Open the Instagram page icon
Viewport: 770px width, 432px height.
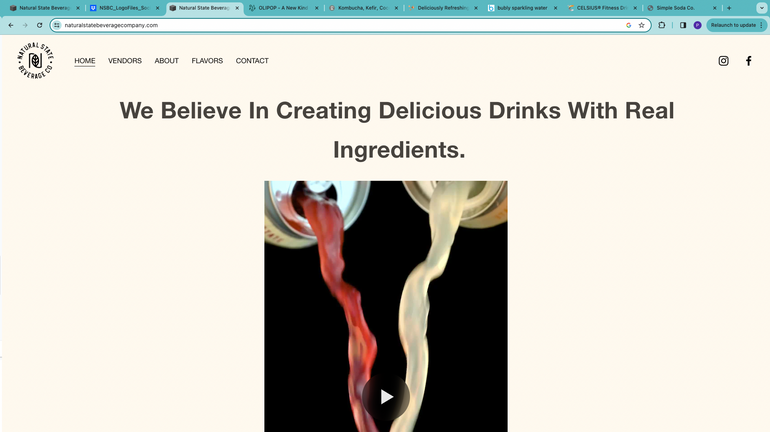click(x=723, y=61)
